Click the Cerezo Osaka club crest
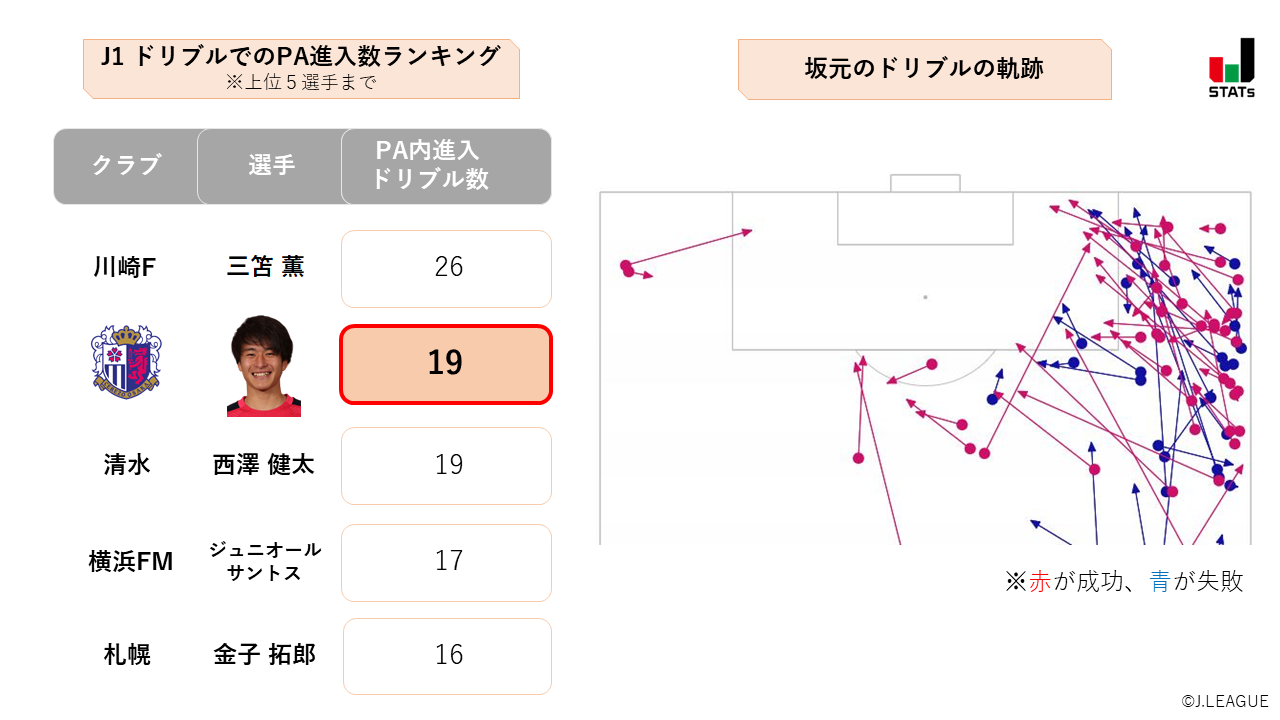This screenshot has height=720, width=1280. (126, 360)
